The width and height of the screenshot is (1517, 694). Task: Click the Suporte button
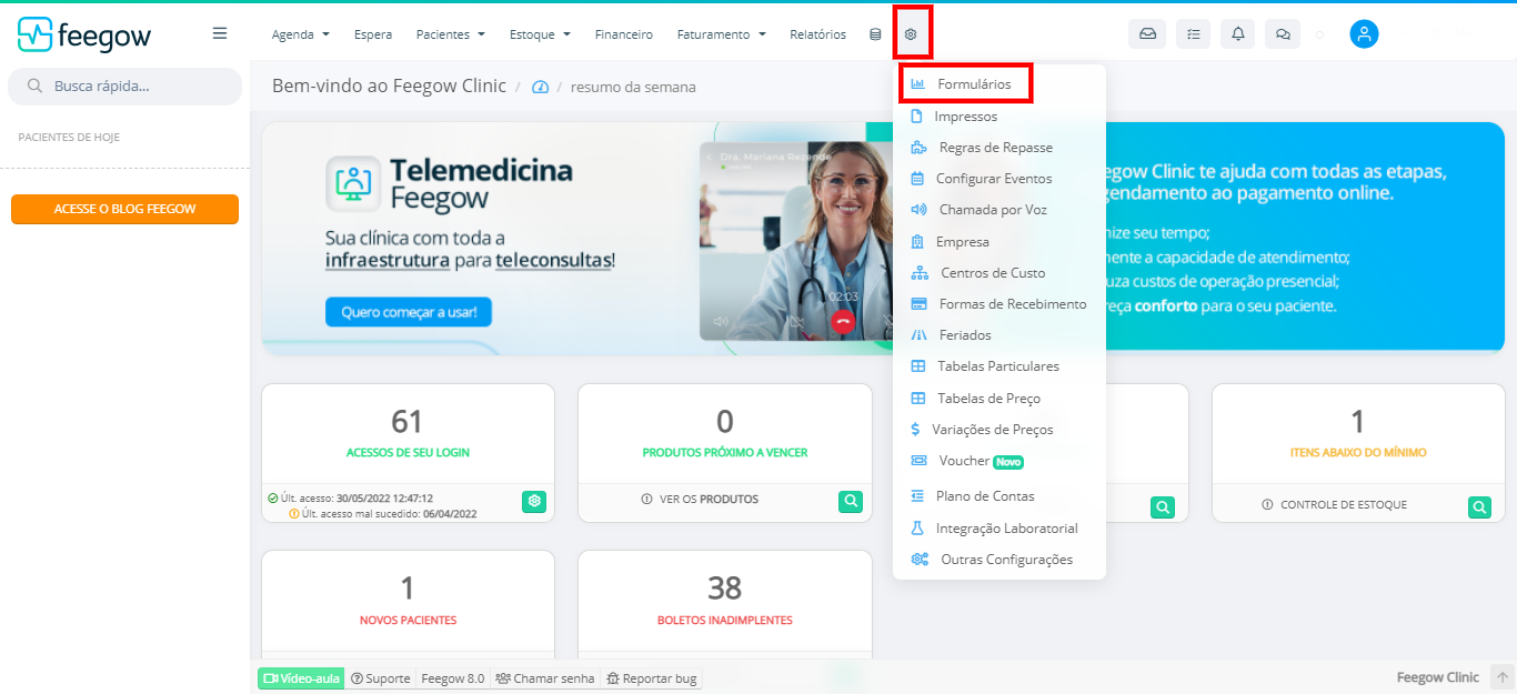pyautogui.click(x=380, y=678)
